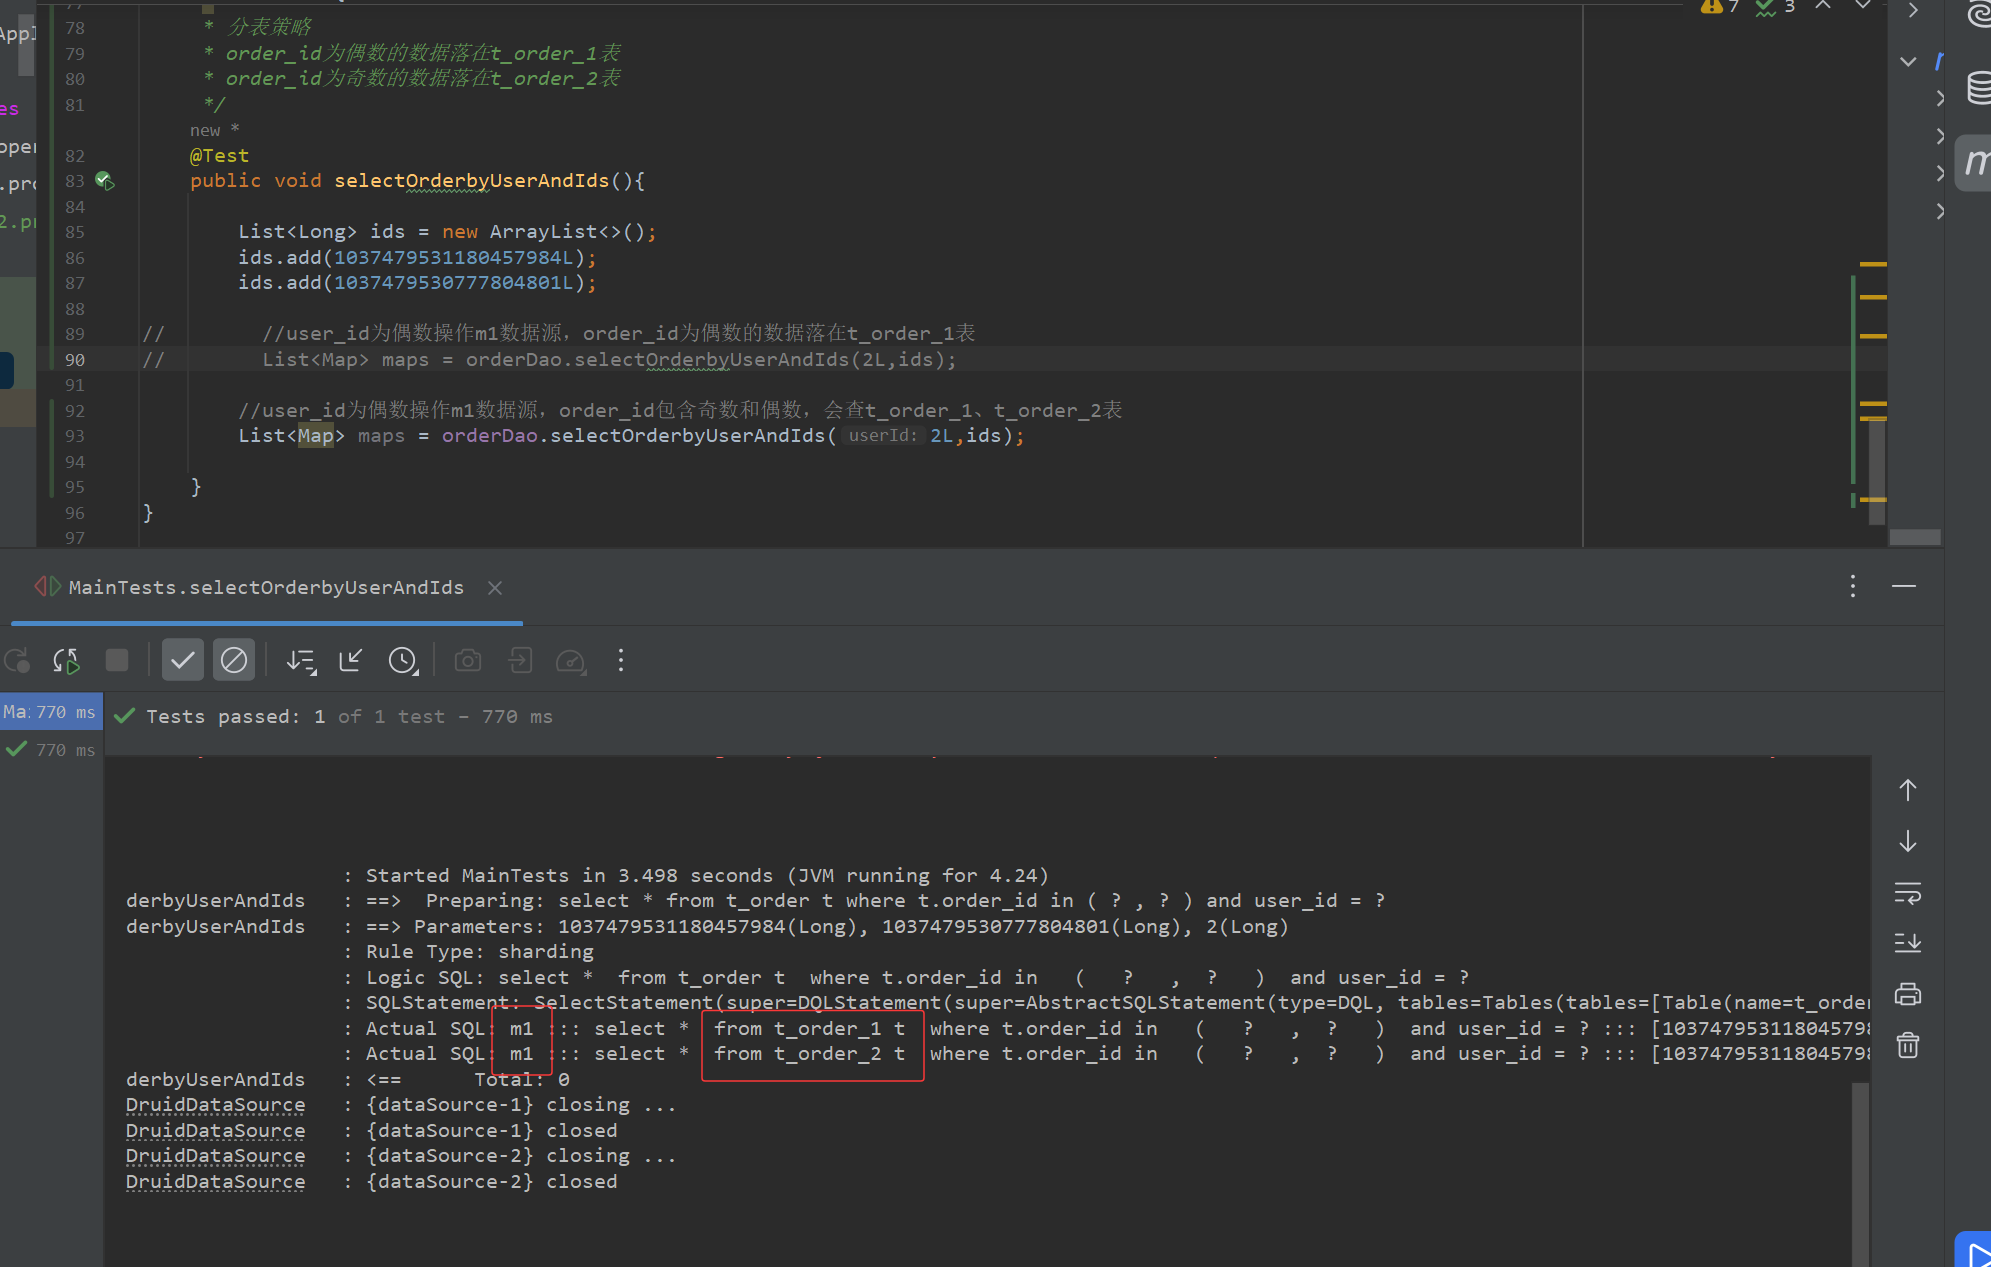Select the passed 770 ms test item
Image resolution: width=1991 pixels, height=1267 pixels.
[50, 750]
